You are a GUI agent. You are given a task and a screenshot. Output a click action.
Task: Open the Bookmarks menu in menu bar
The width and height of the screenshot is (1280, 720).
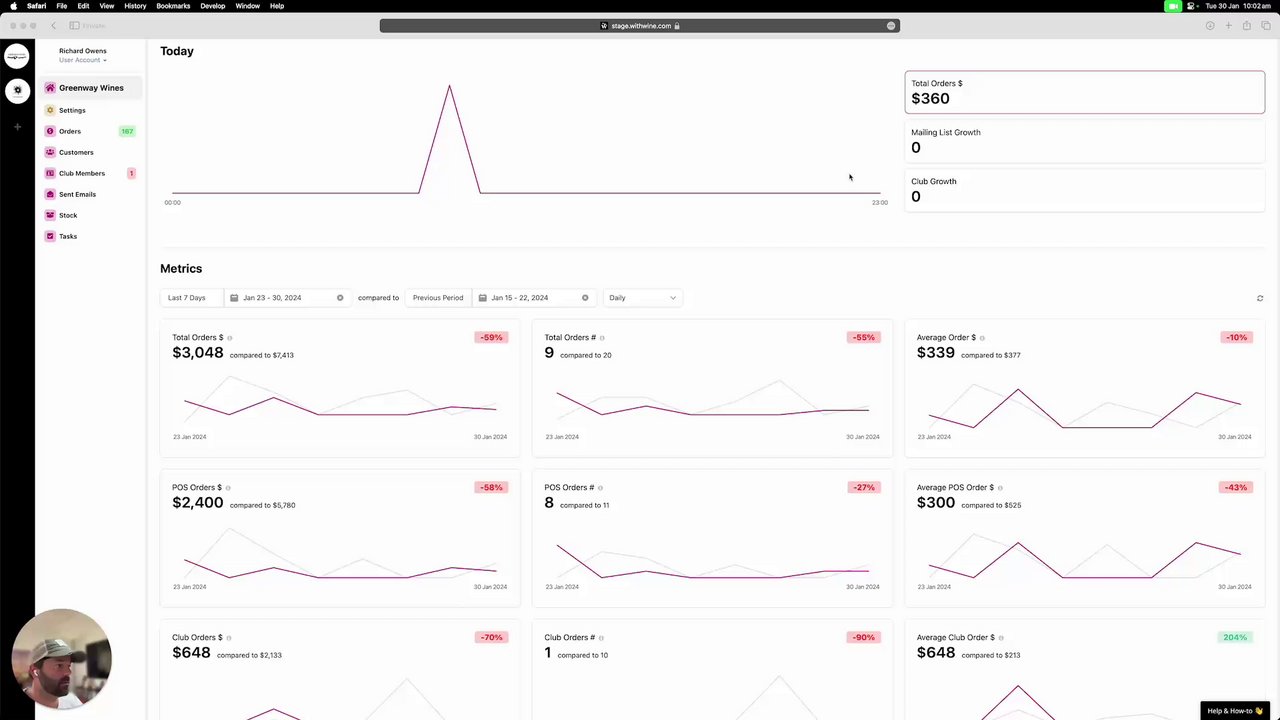point(173,6)
